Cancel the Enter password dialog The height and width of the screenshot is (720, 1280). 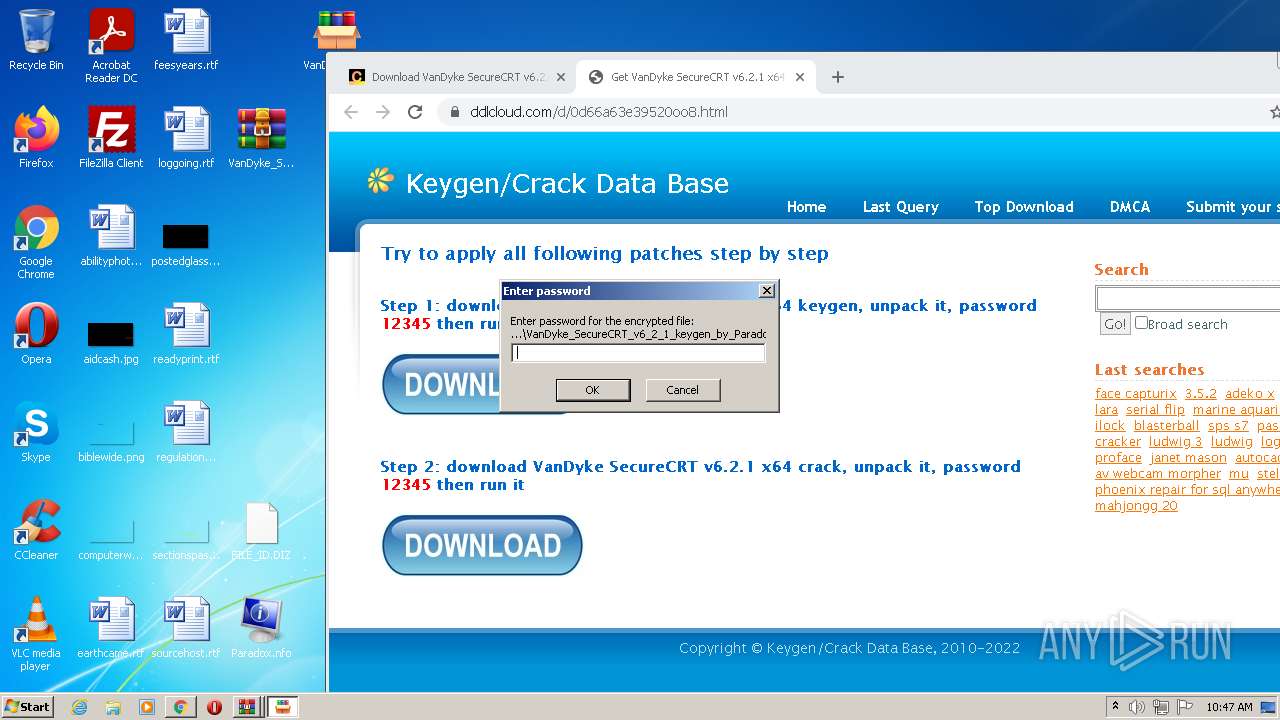pyautogui.click(x=682, y=390)
